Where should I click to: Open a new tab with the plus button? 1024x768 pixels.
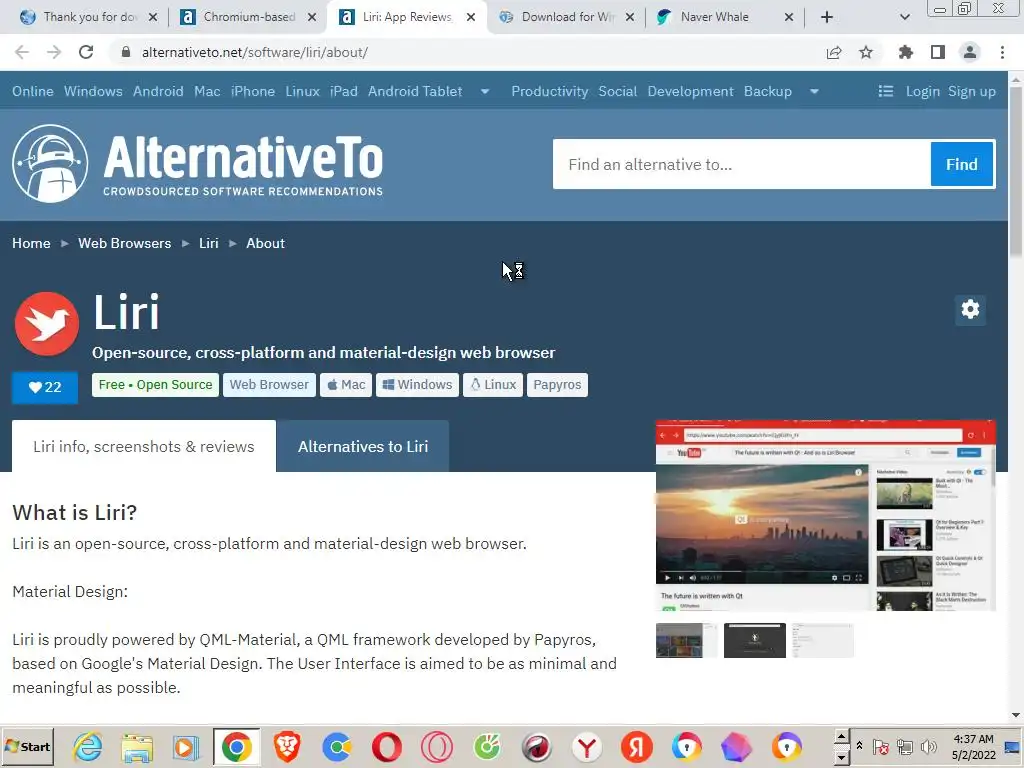[827, 17]
